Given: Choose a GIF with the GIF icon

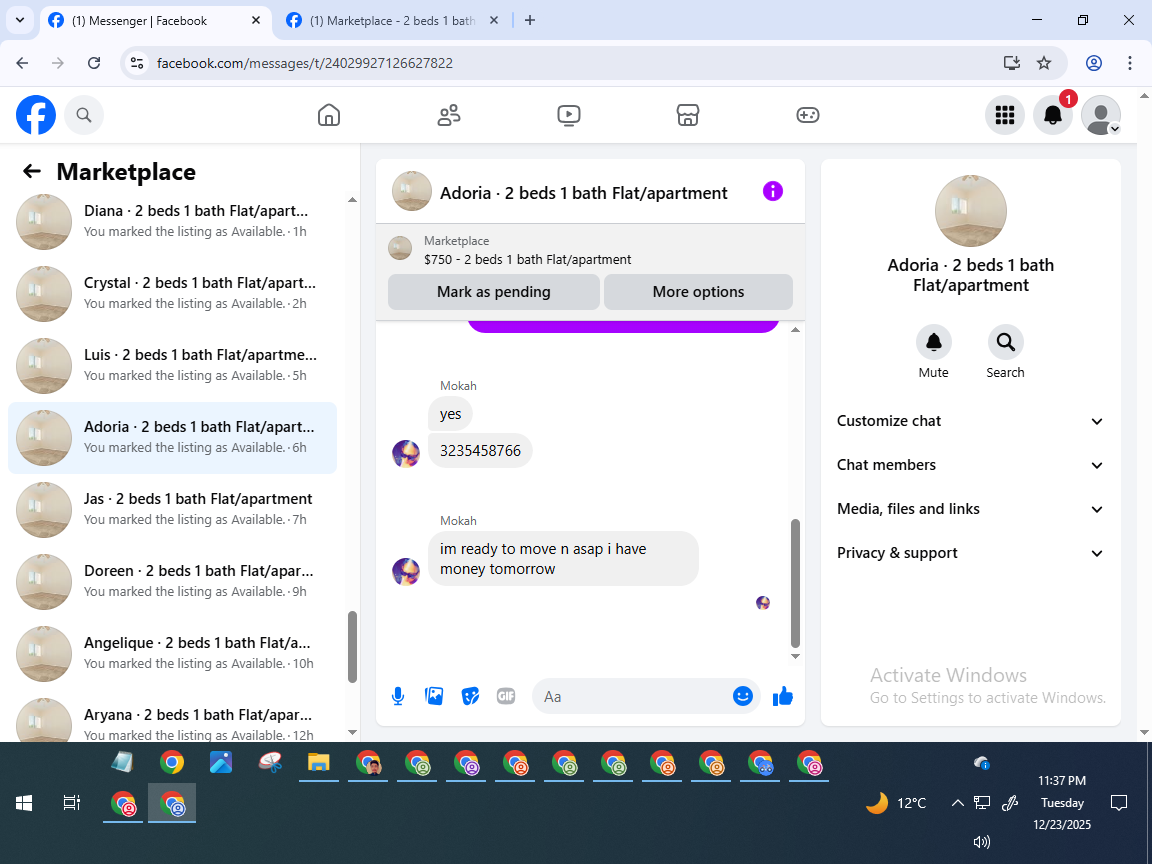Looking at the screenshot, I should tap(505, 696).
